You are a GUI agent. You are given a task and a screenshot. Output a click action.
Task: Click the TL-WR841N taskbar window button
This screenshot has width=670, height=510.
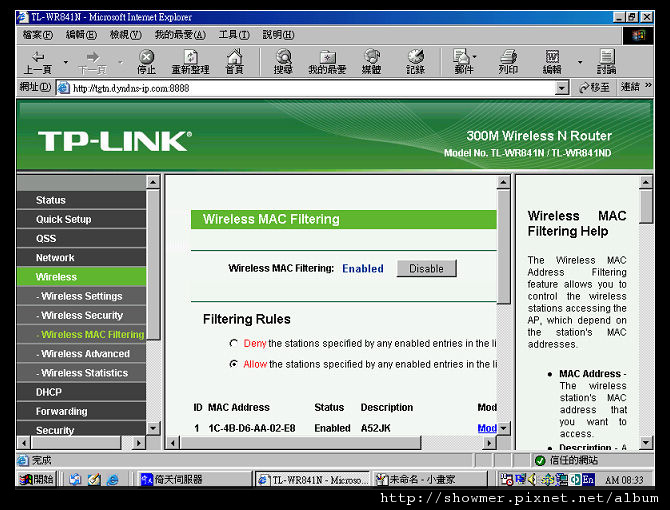tap(313, 480)
